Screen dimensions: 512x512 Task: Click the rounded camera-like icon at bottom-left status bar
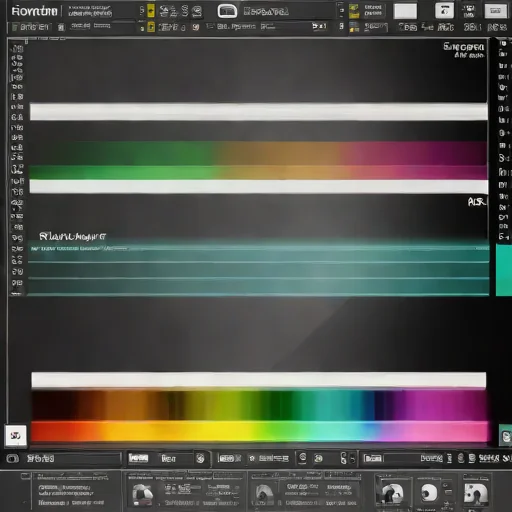click(x=13, y=459)
